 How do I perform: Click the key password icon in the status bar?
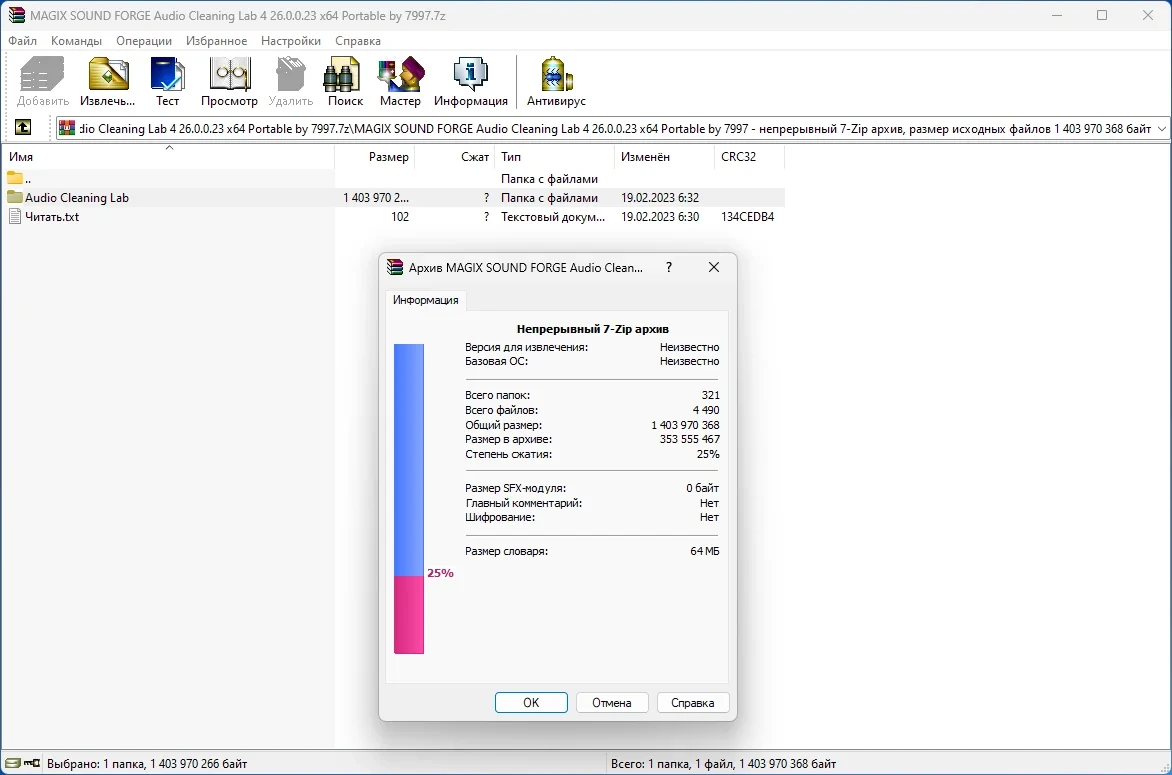(31, 763)
